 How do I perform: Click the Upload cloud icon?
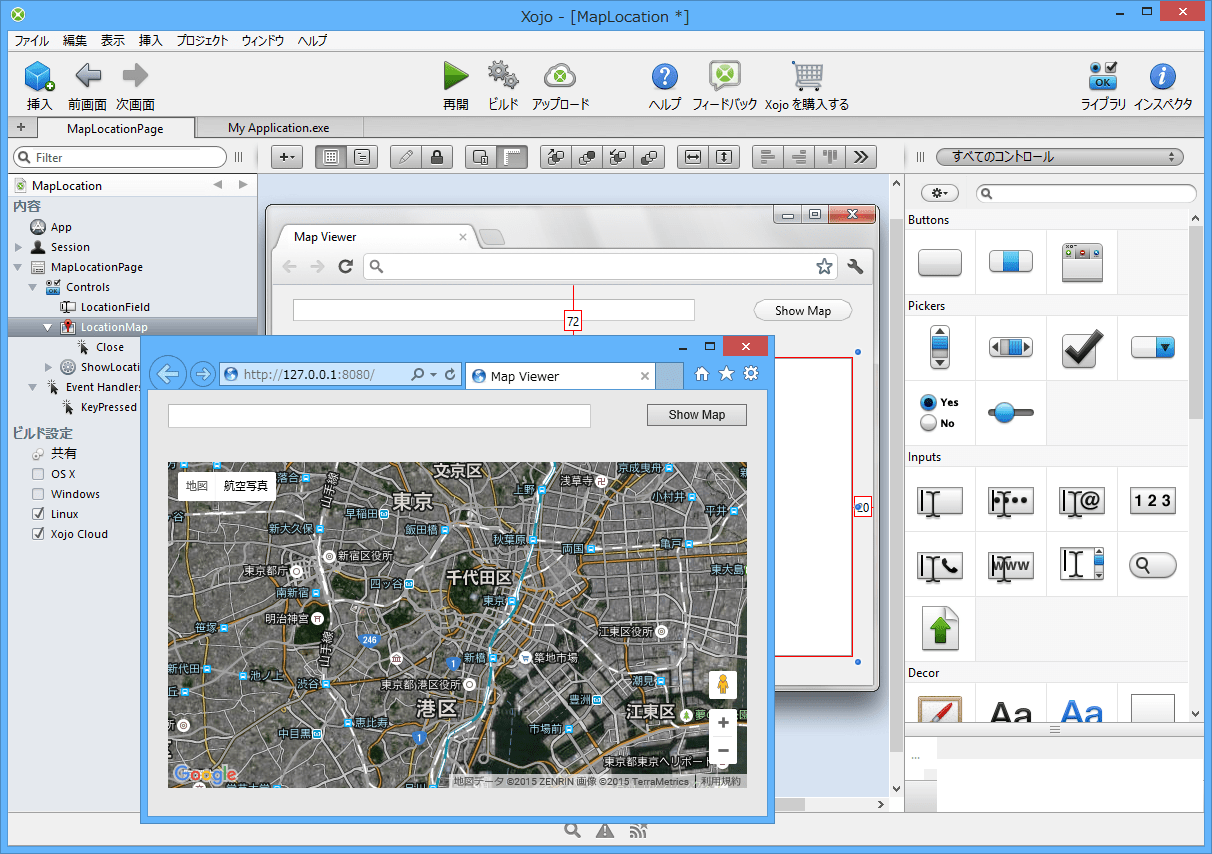tap(560, 76)
